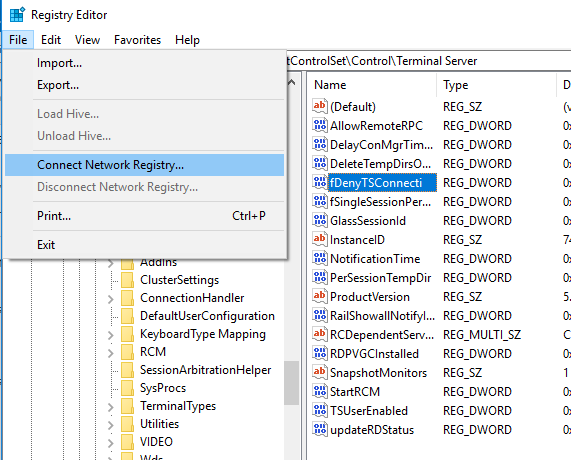The image size is (571, 460).
Task: Click the tree pane scrollbar thumb
Action: [291, 383]
